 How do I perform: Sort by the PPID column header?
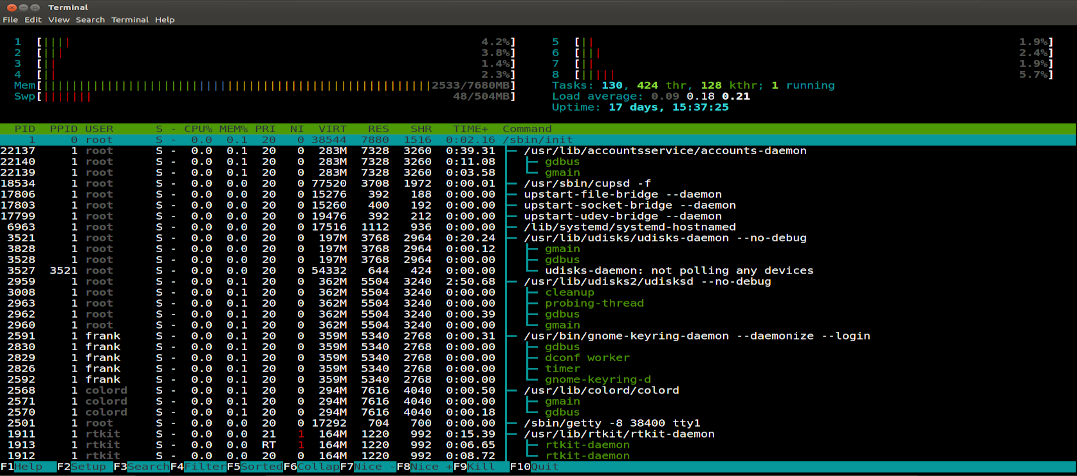64,129
